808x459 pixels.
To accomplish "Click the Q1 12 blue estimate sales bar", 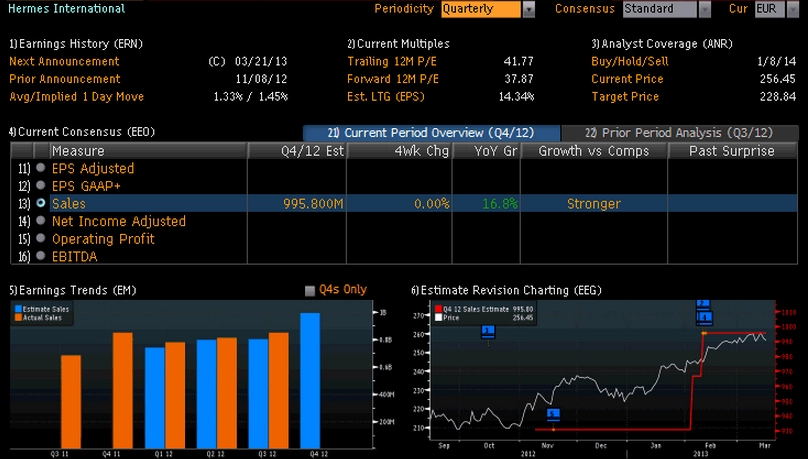I will pos(155,398).
